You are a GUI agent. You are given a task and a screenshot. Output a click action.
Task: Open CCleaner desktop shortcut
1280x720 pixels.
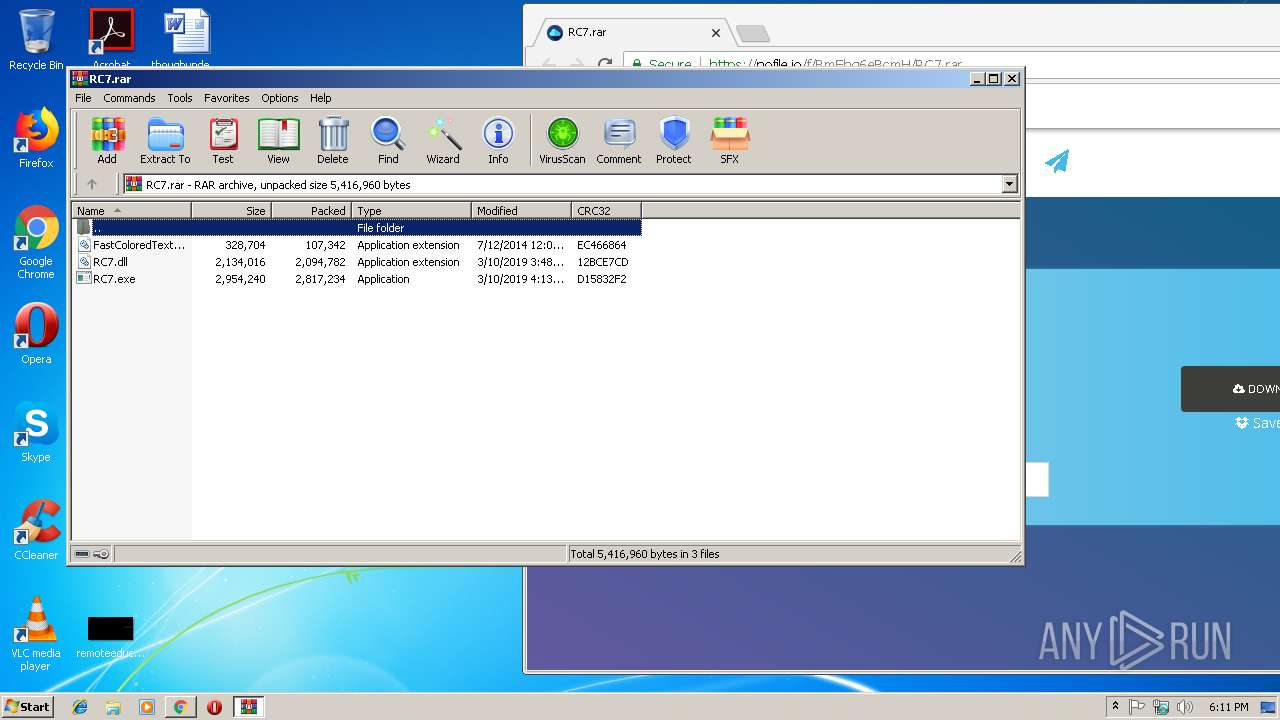36,530
